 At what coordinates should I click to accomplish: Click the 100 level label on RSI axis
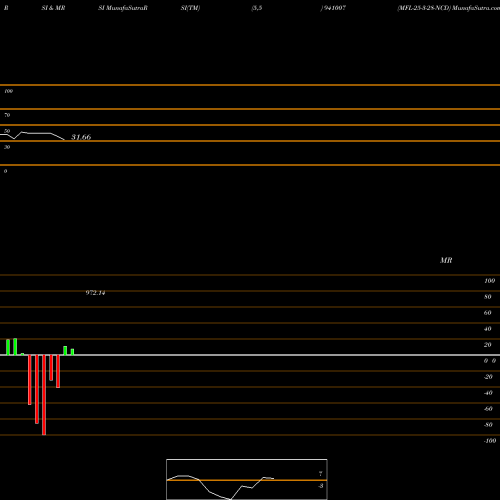[9, 91]
